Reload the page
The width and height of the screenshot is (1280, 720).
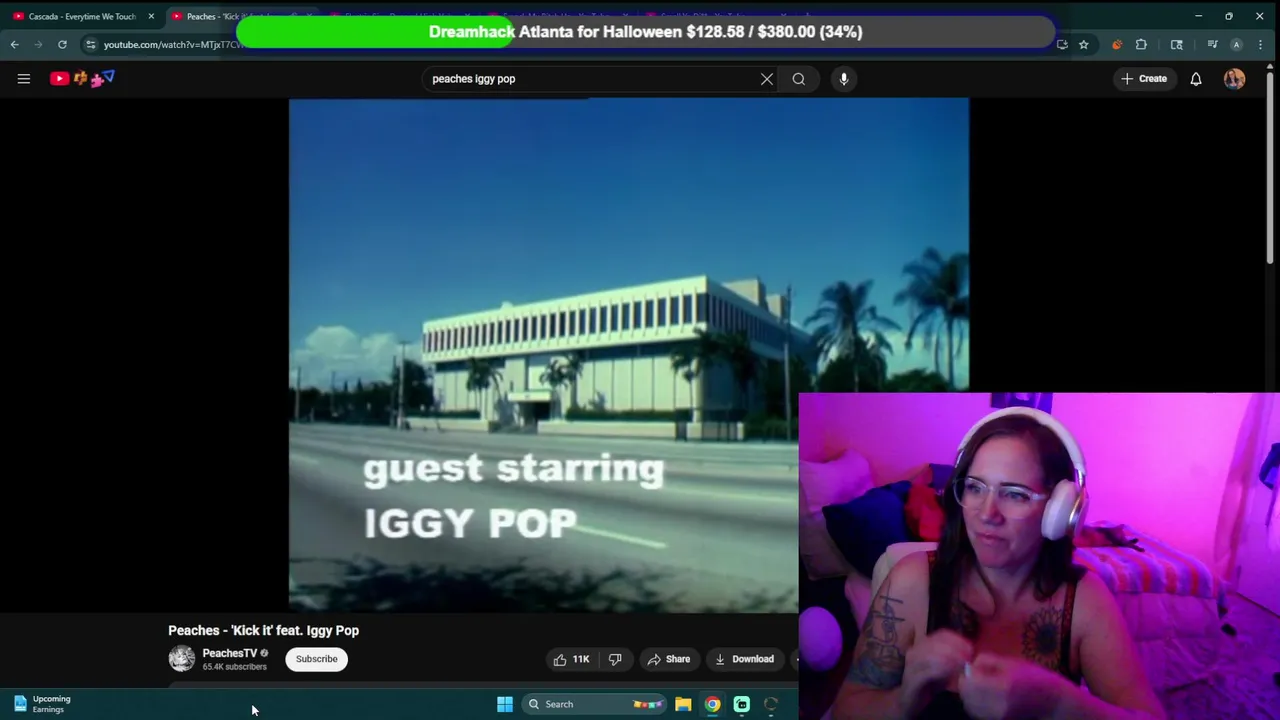(x=62, y=44)
